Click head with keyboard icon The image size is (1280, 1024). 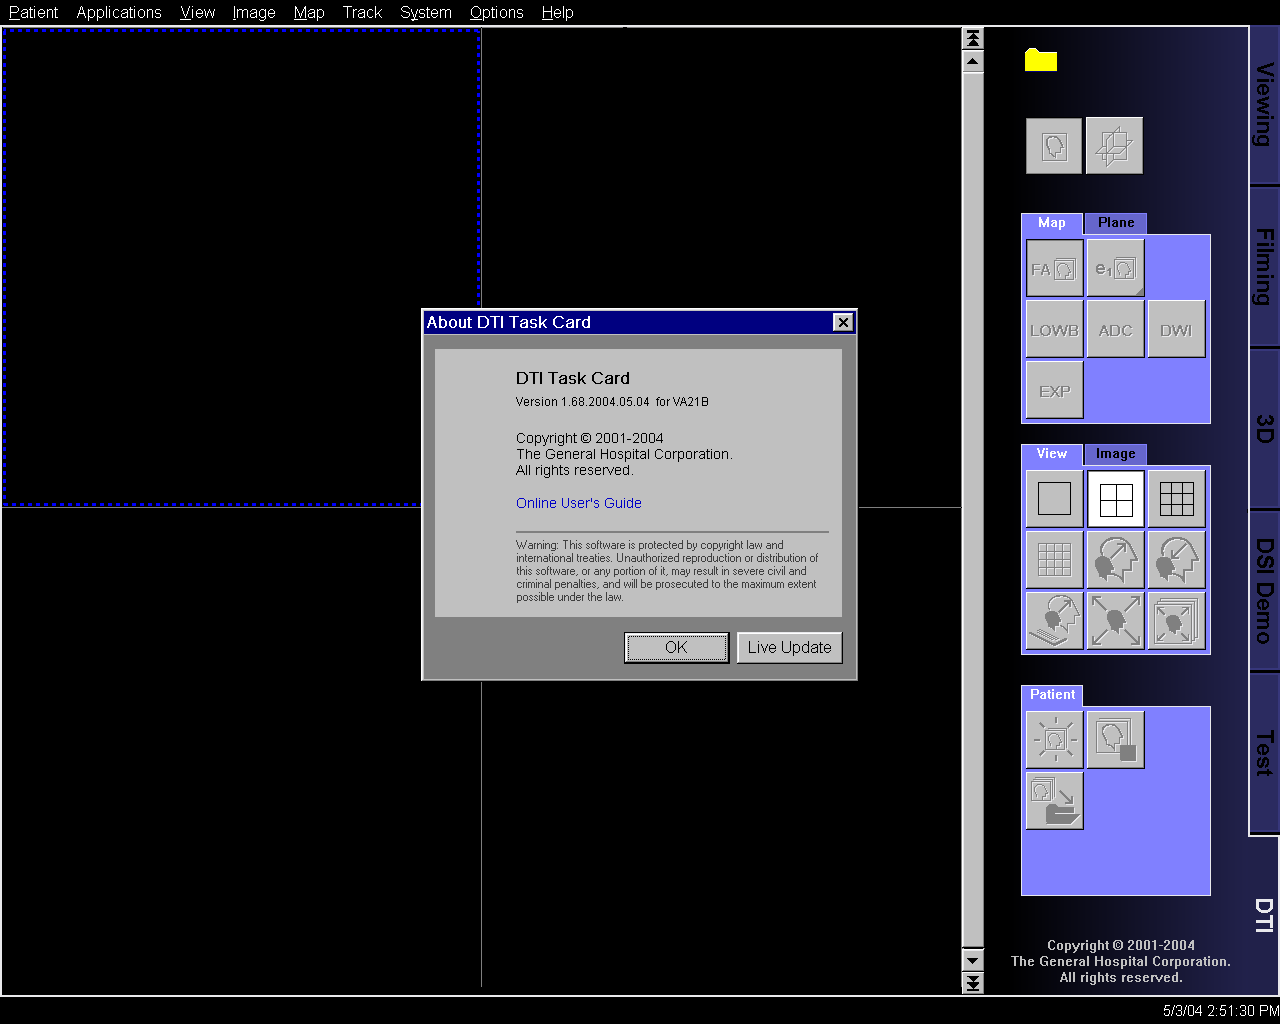tap(1054, 620)
